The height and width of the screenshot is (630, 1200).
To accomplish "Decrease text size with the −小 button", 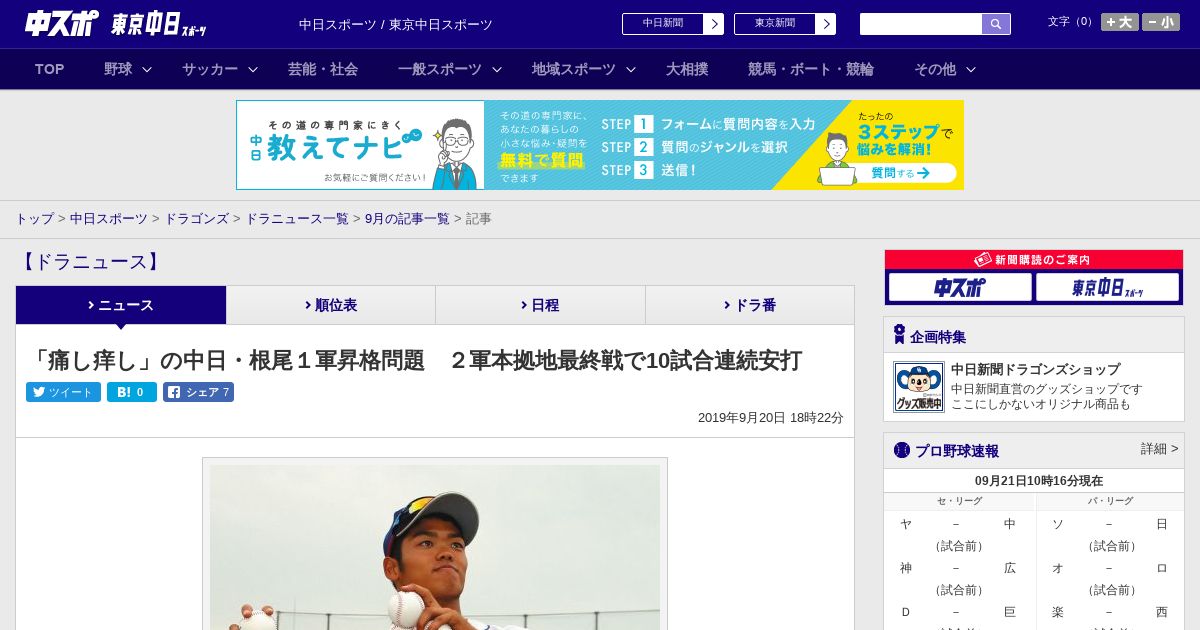I will pyautogui.click(x=1161, y=22).
